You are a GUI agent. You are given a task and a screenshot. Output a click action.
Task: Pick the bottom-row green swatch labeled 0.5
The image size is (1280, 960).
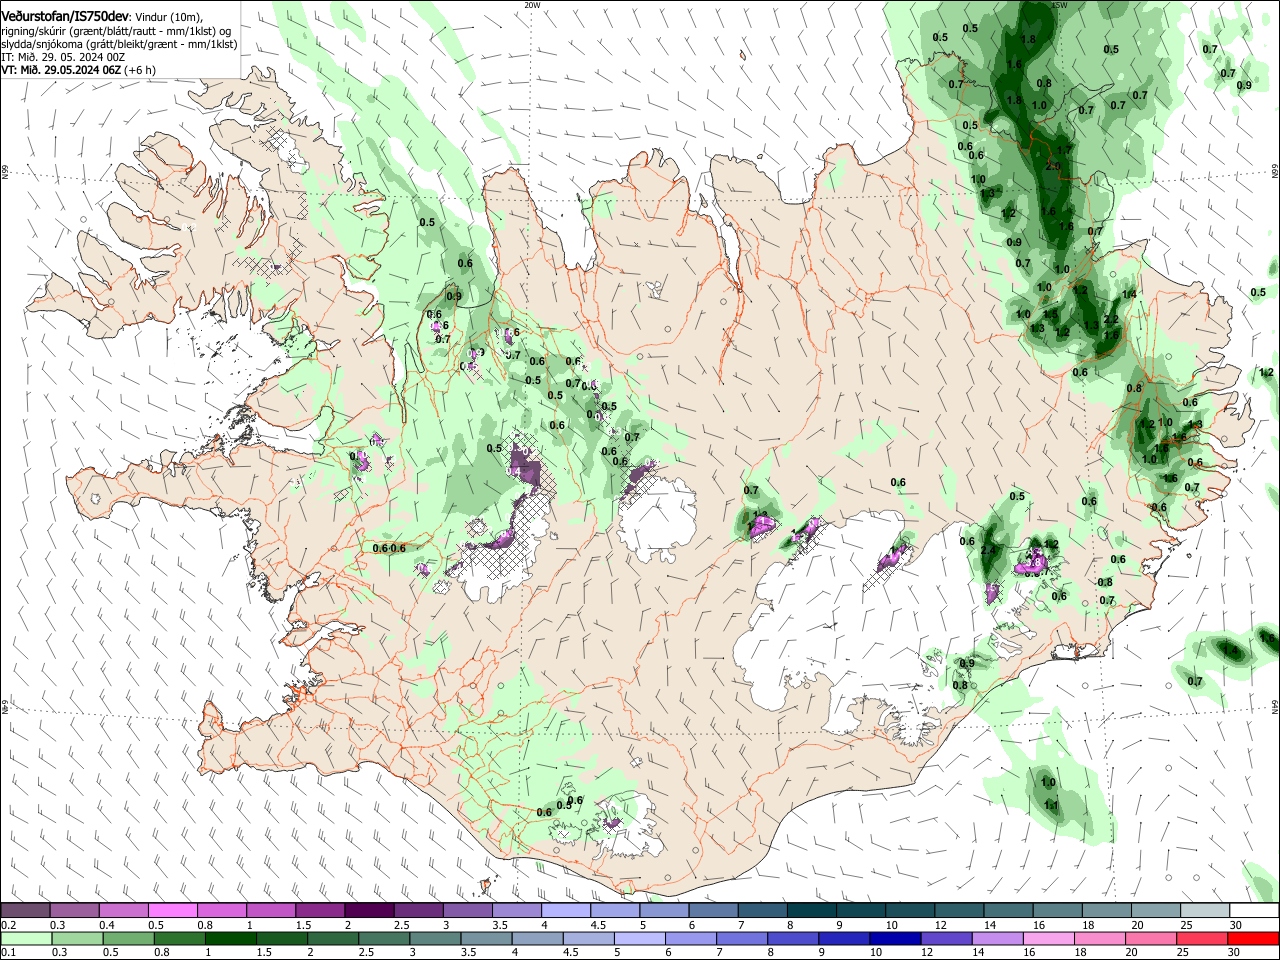click(128, 938)
